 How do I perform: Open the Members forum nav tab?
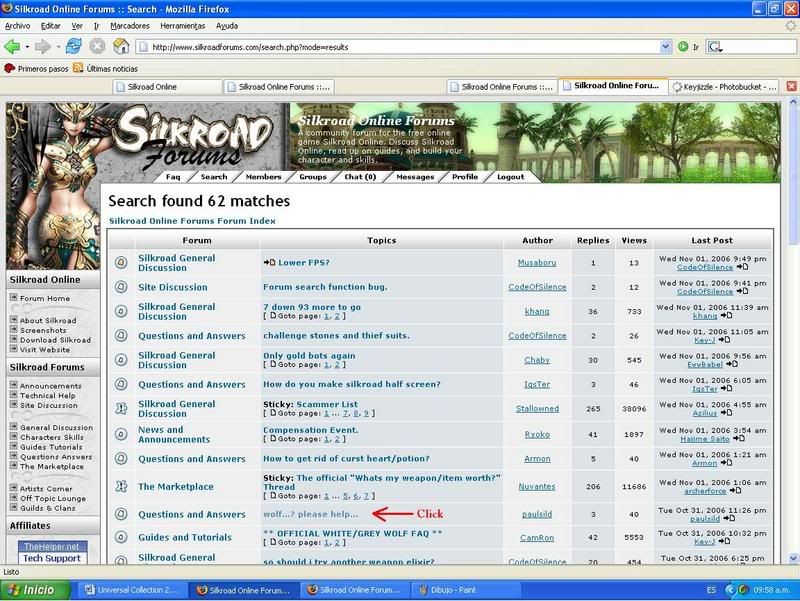263,177
